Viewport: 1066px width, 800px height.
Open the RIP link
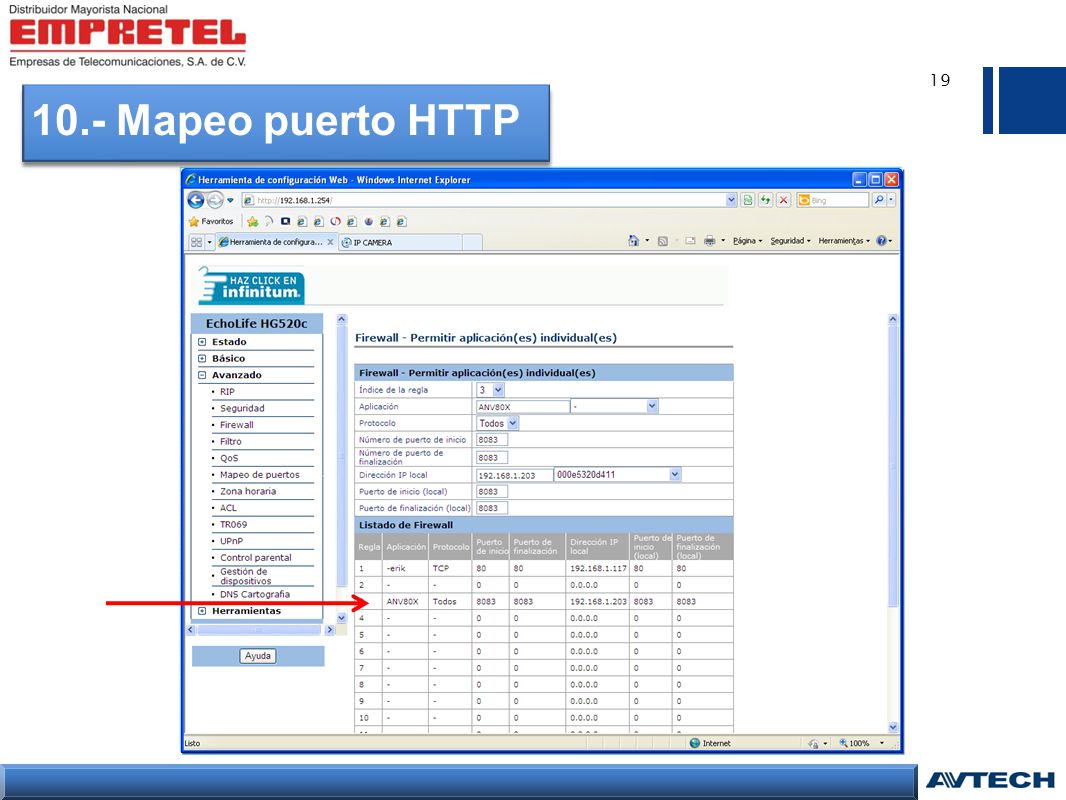coord(227,392)
